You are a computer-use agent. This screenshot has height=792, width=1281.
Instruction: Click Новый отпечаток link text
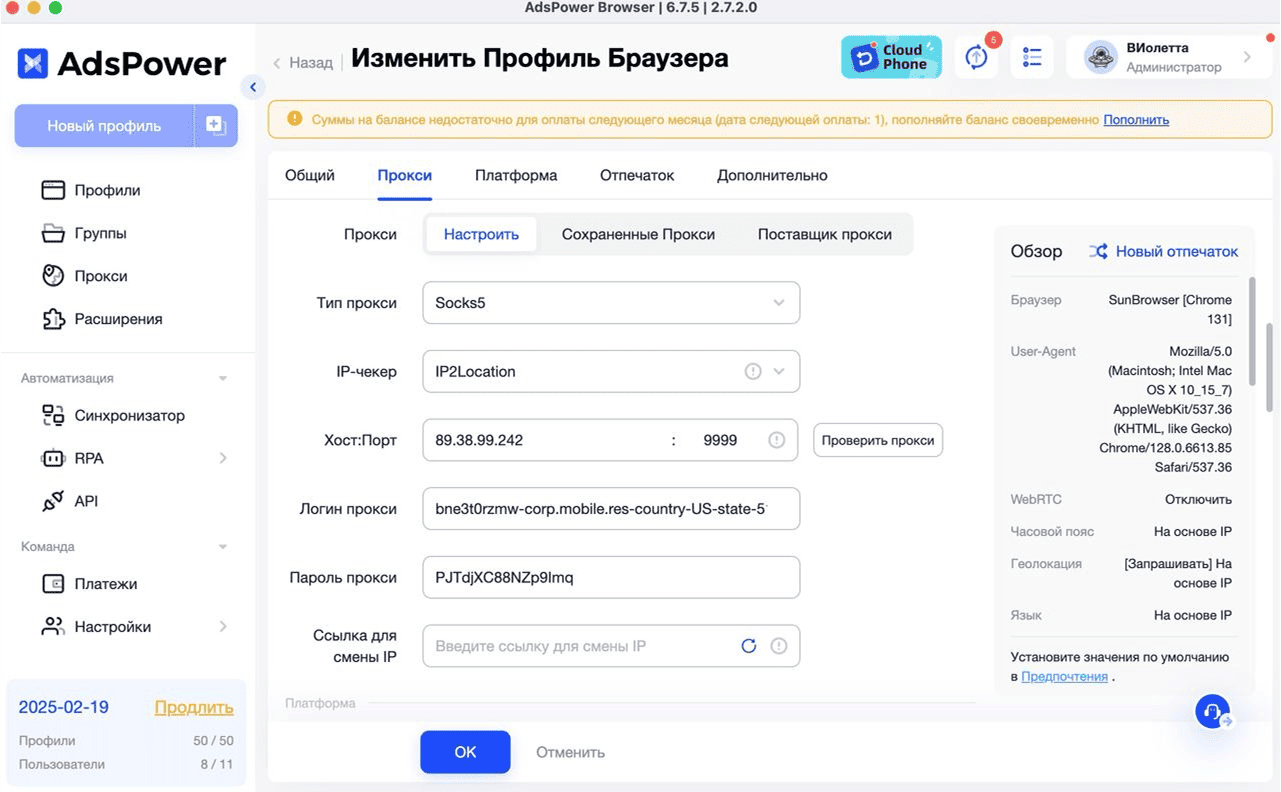[1177, 251]
